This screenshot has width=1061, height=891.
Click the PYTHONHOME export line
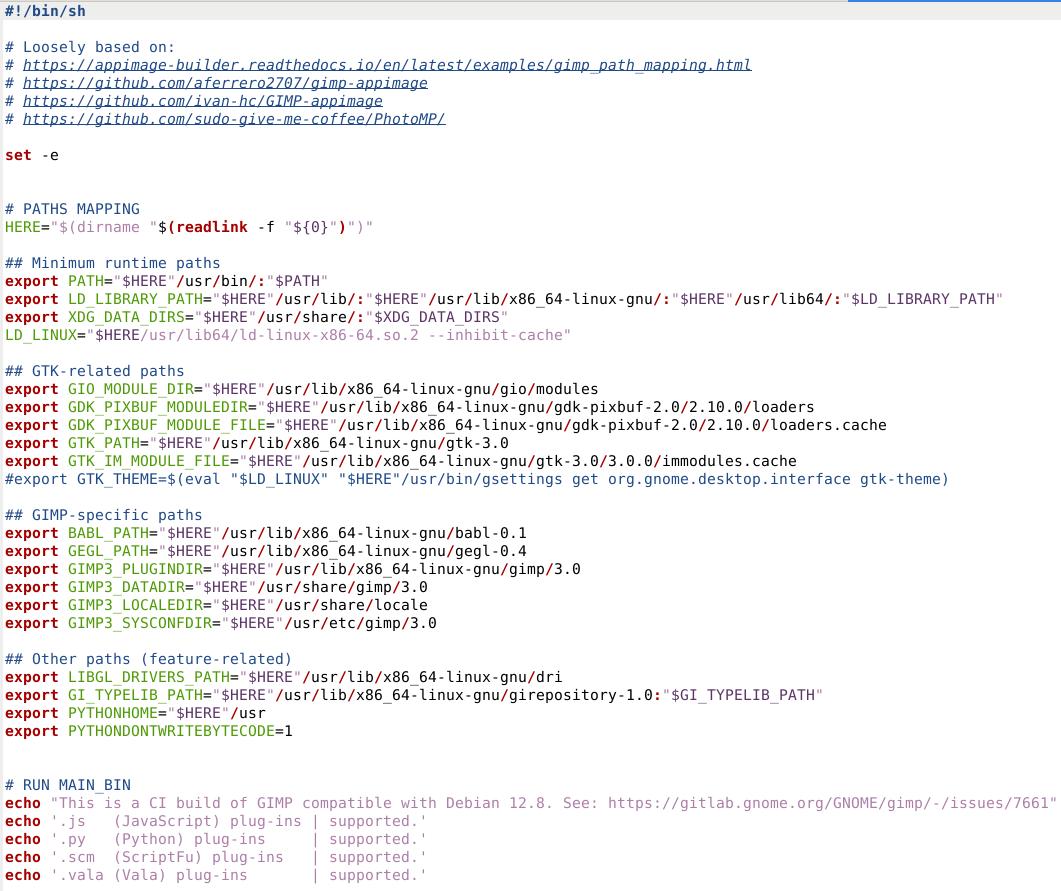[x=135, y=713]
